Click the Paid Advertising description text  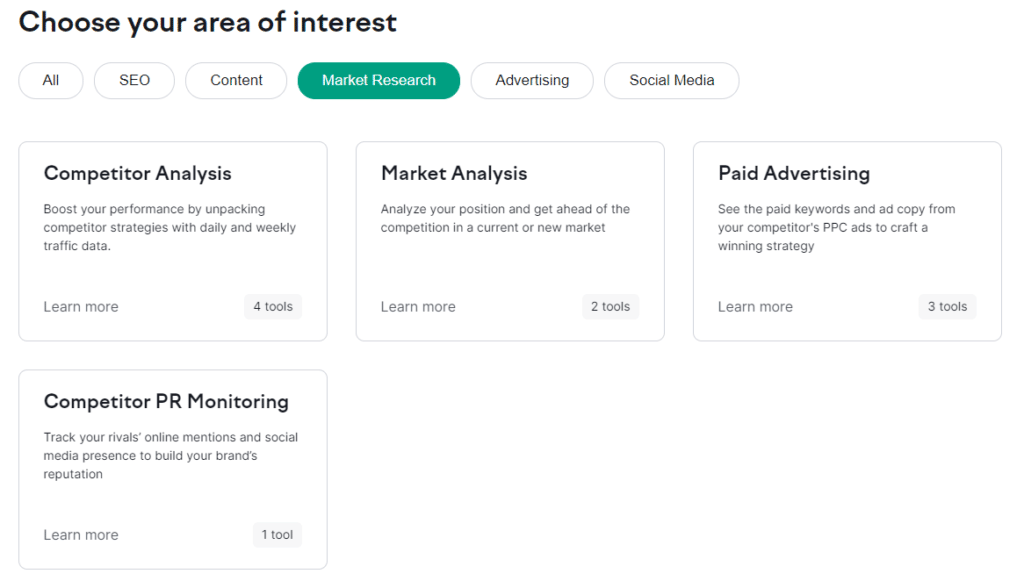point(836,228)
